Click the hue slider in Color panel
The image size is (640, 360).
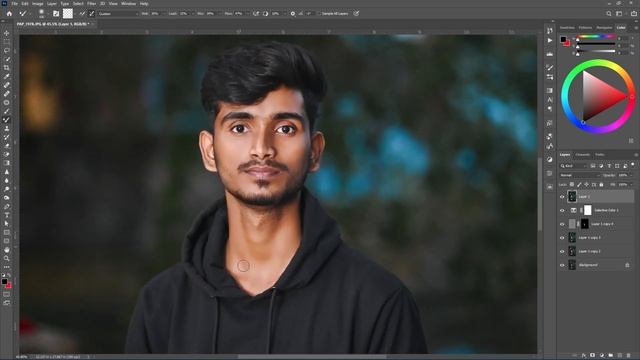(x=596, y=37)
